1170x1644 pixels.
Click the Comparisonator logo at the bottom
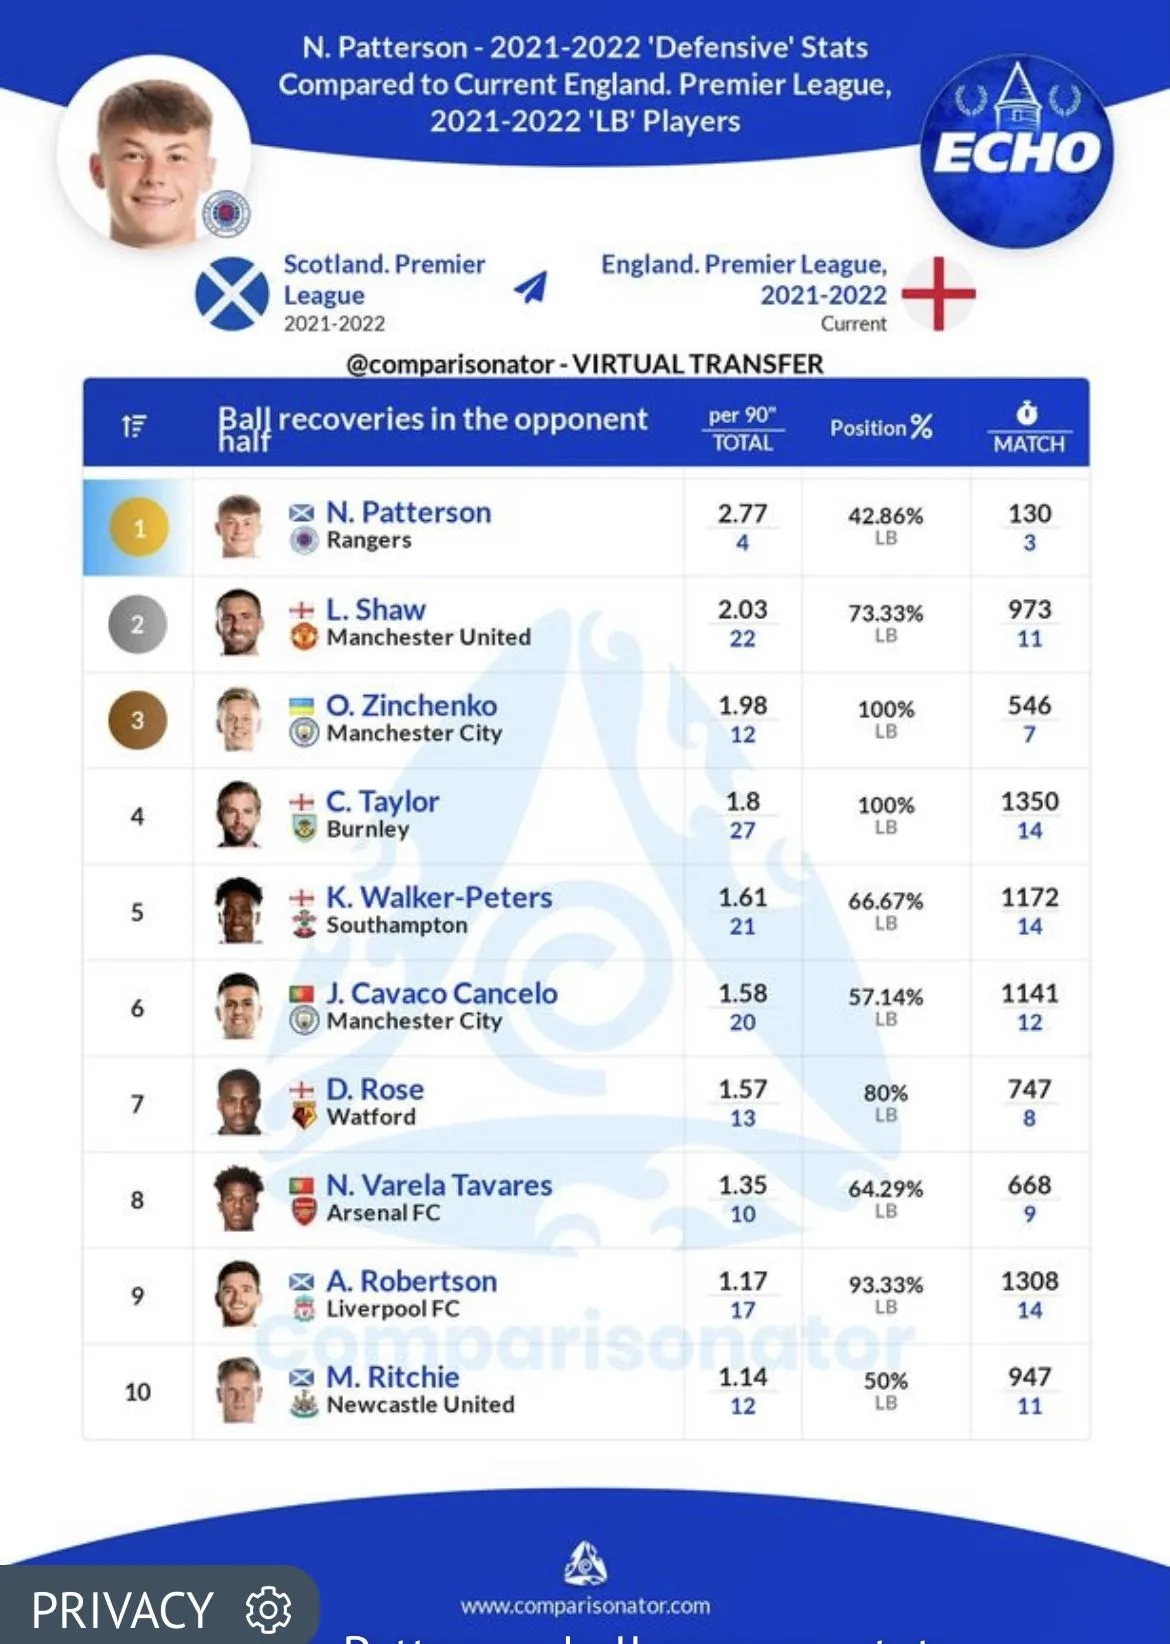pos(585,1563)
